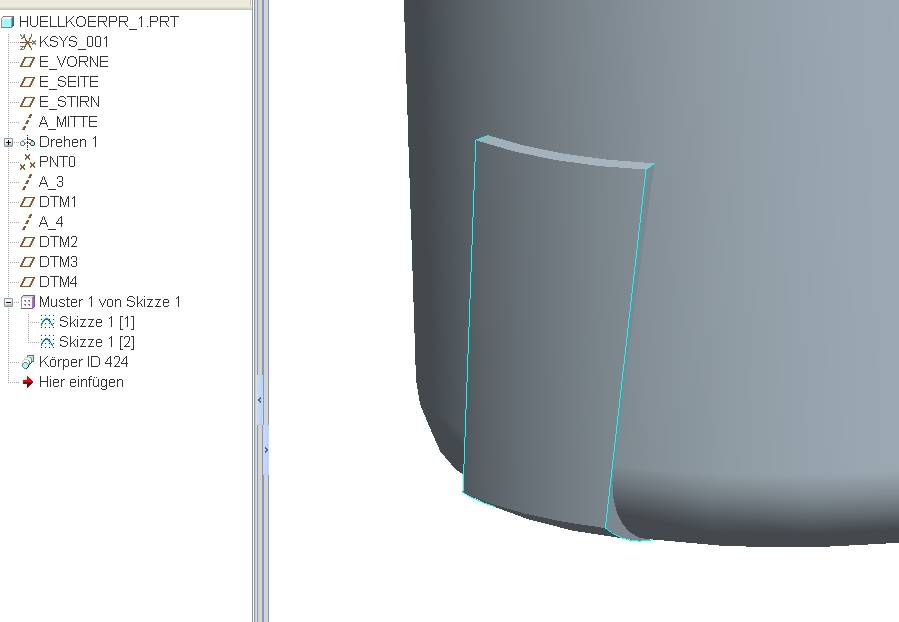The width and height of the screenshot is (899, 622).
Task: Select the DTM4 label
Action: tap(58, 282)
